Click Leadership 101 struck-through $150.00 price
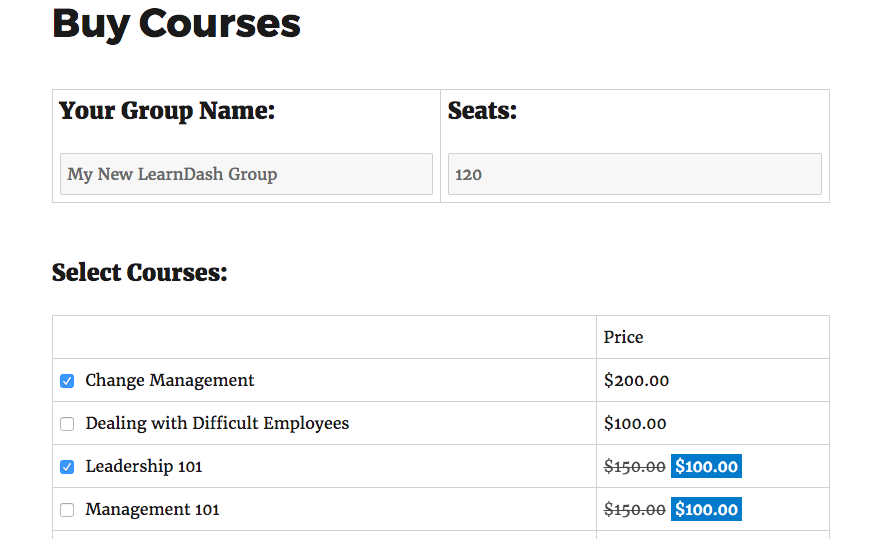The image size is (882, 539). click(634, 466)
